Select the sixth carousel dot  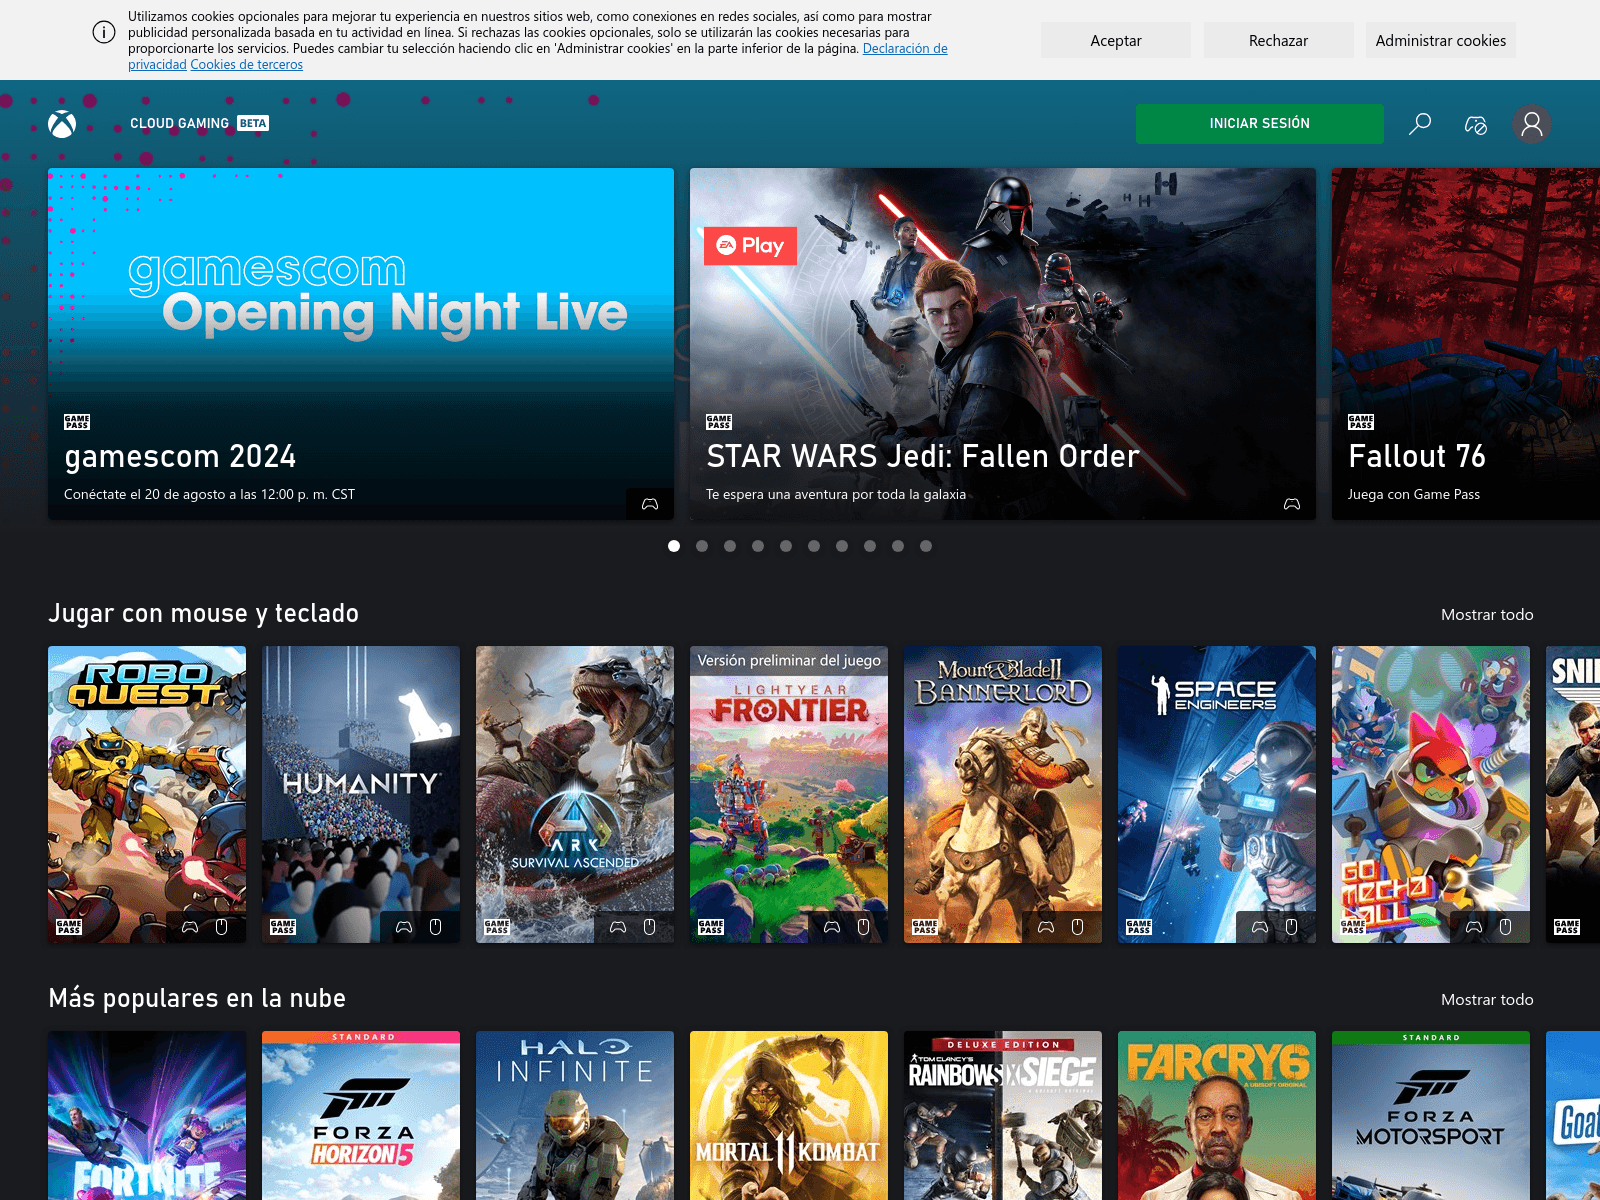click(814, 546)
